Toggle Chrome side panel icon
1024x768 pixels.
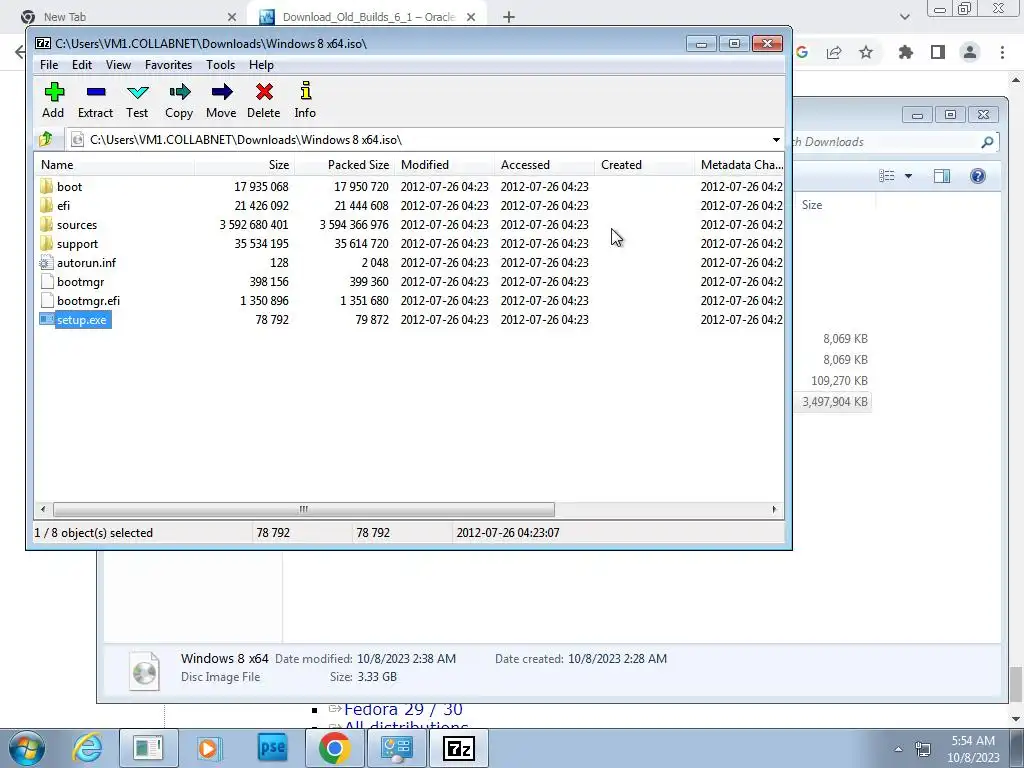(938, 52)
